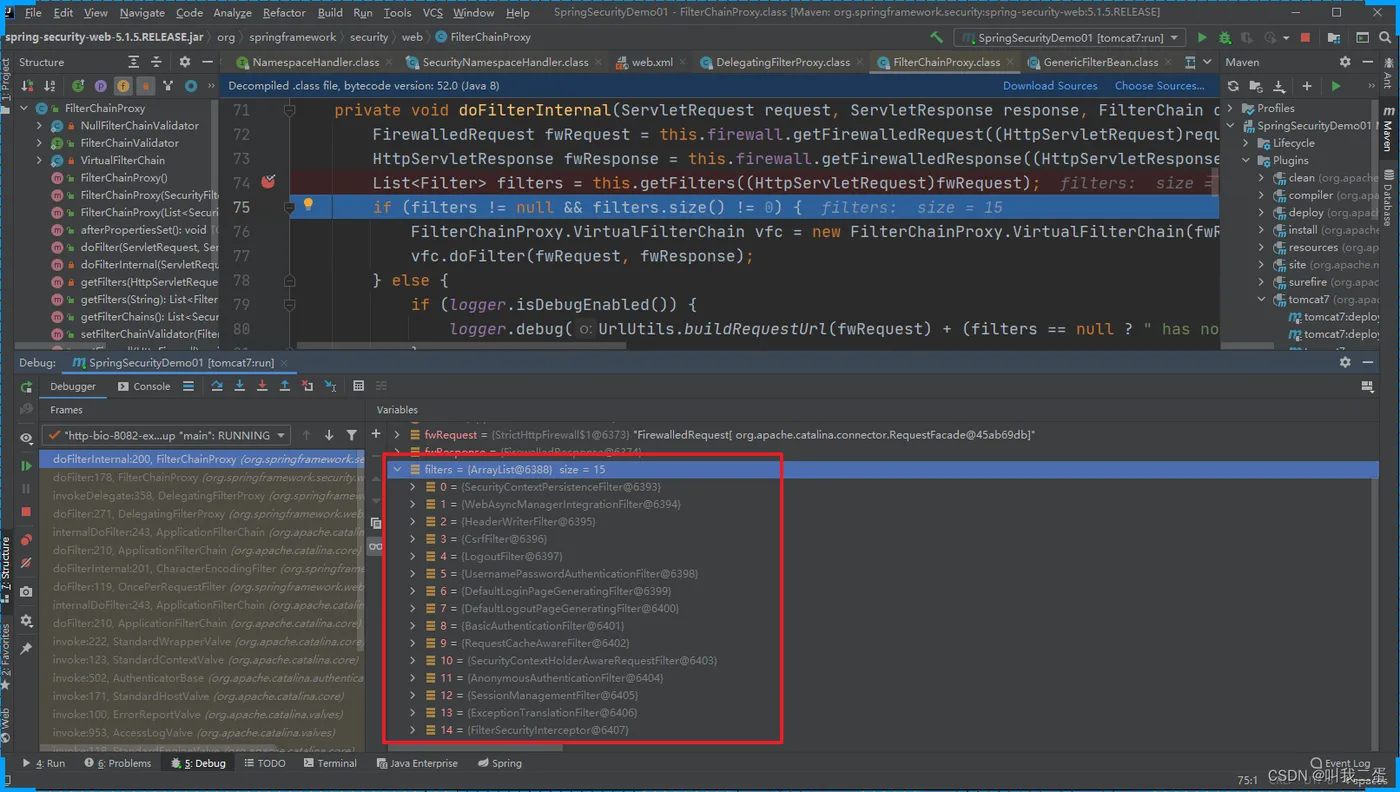Toggle breakpoint on line 74
1400x792 pixels.
tap(268, 182)
